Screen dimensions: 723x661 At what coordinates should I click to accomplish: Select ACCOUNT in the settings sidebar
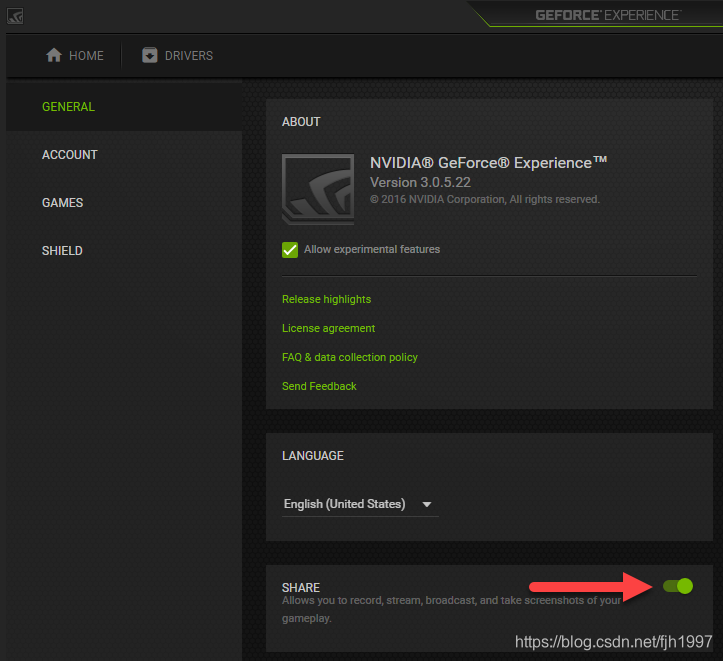[x=124, y=155]
